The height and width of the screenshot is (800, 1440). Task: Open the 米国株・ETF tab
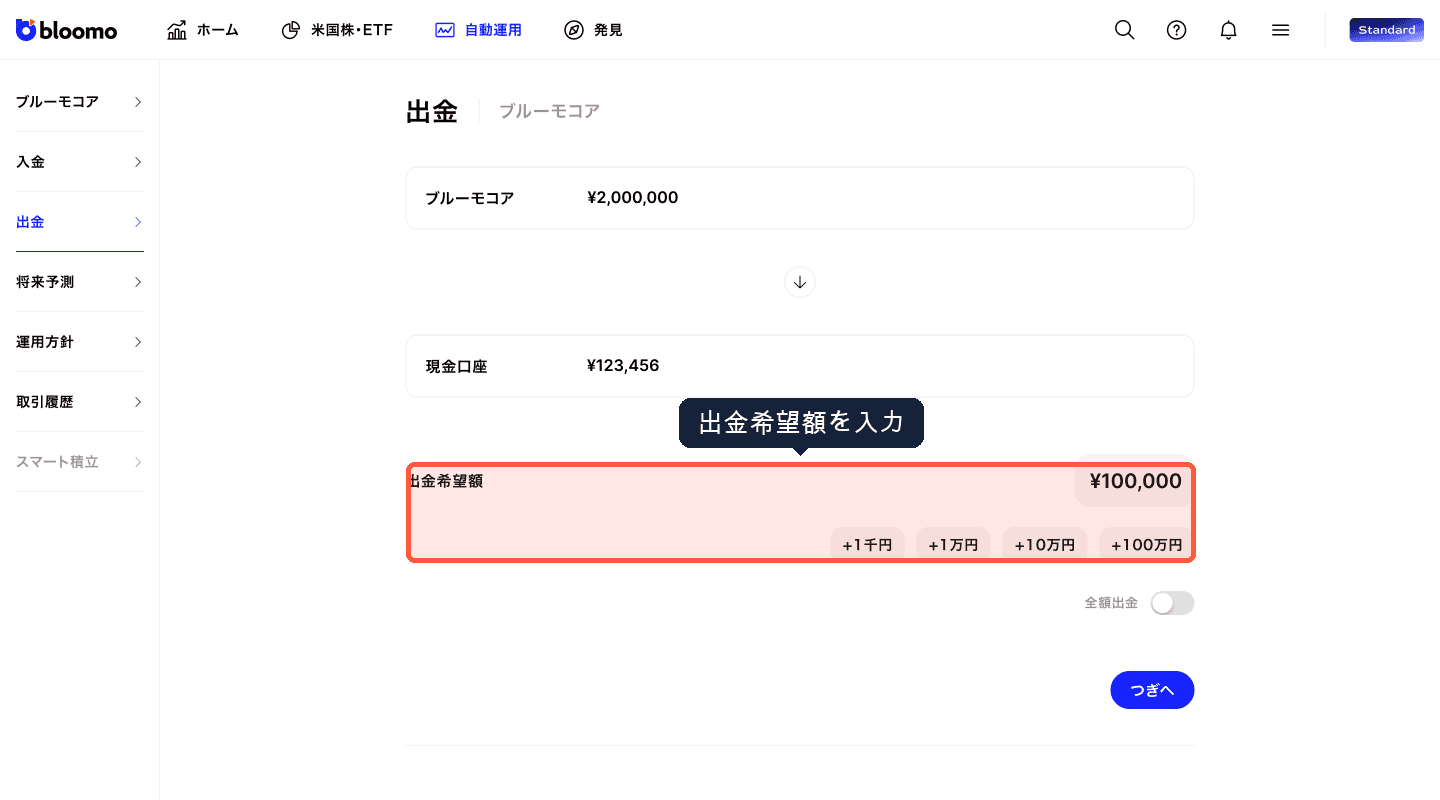[337, 30]
